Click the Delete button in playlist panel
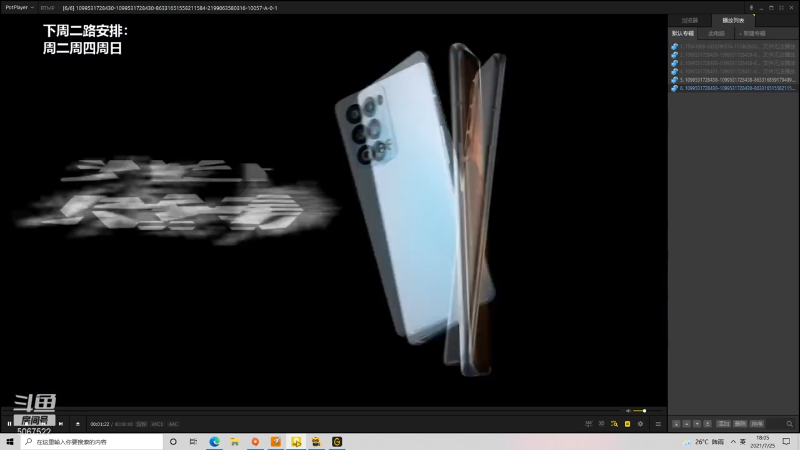The height and width of the screenshot is (450, 800). [740, 424]
